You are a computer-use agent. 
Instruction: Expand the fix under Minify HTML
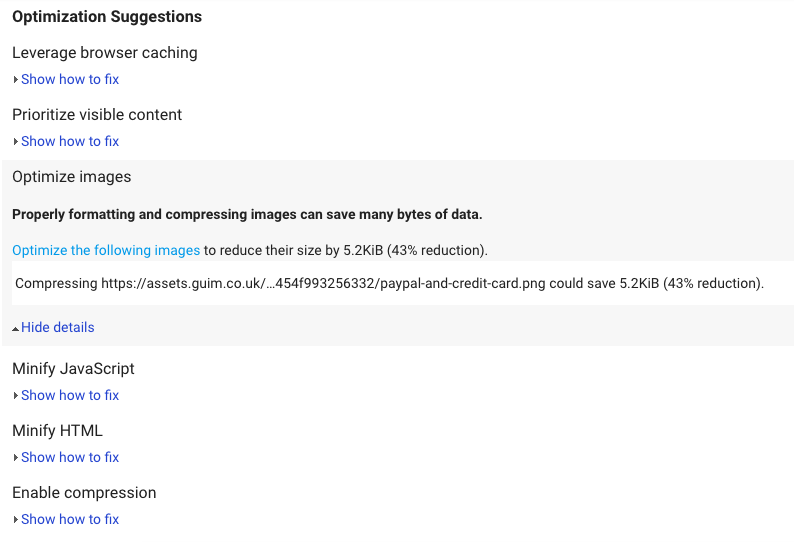pyautogui.click(x=70, y=457)
